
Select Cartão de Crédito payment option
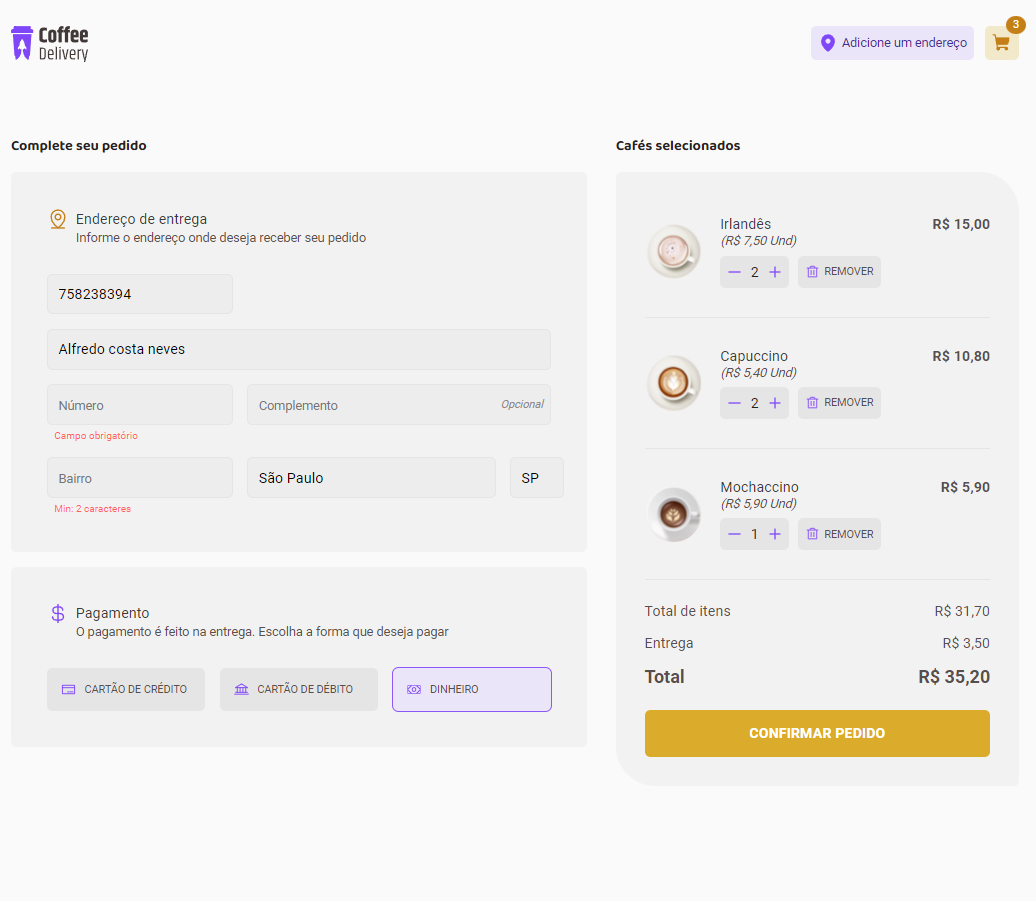pyautogui.click(x=126, y=689)
